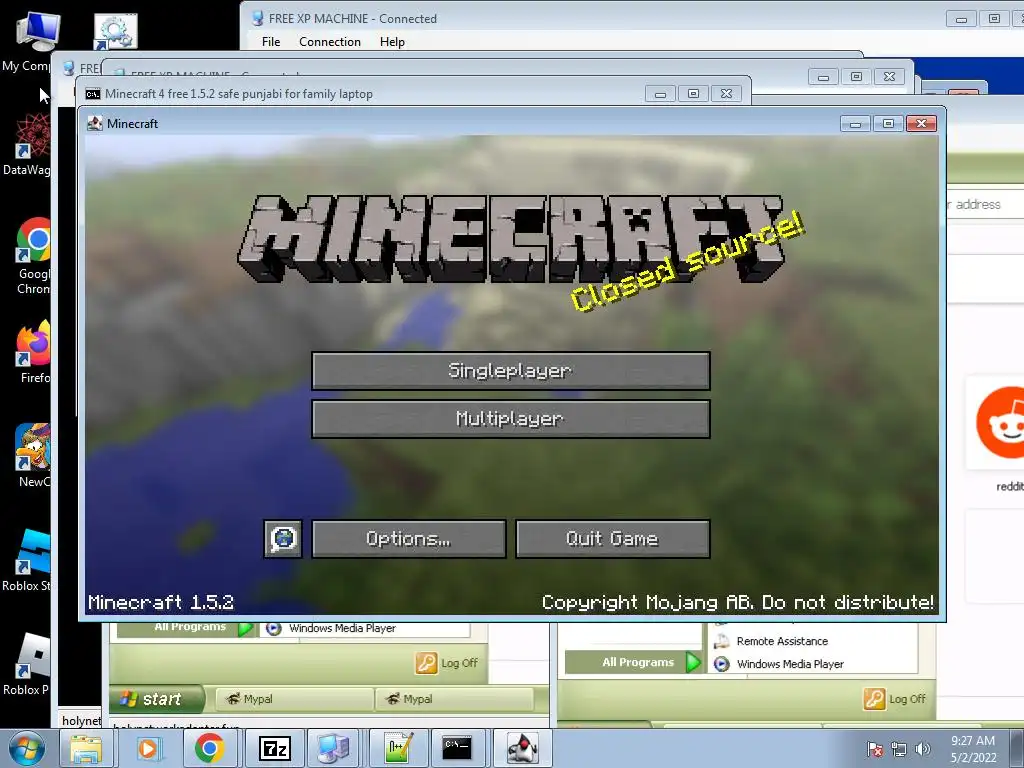Open 7-Zip from the taskbar
Viewport: 1024px width, 768px height.
pyautogui.click(x=274, y=748)
